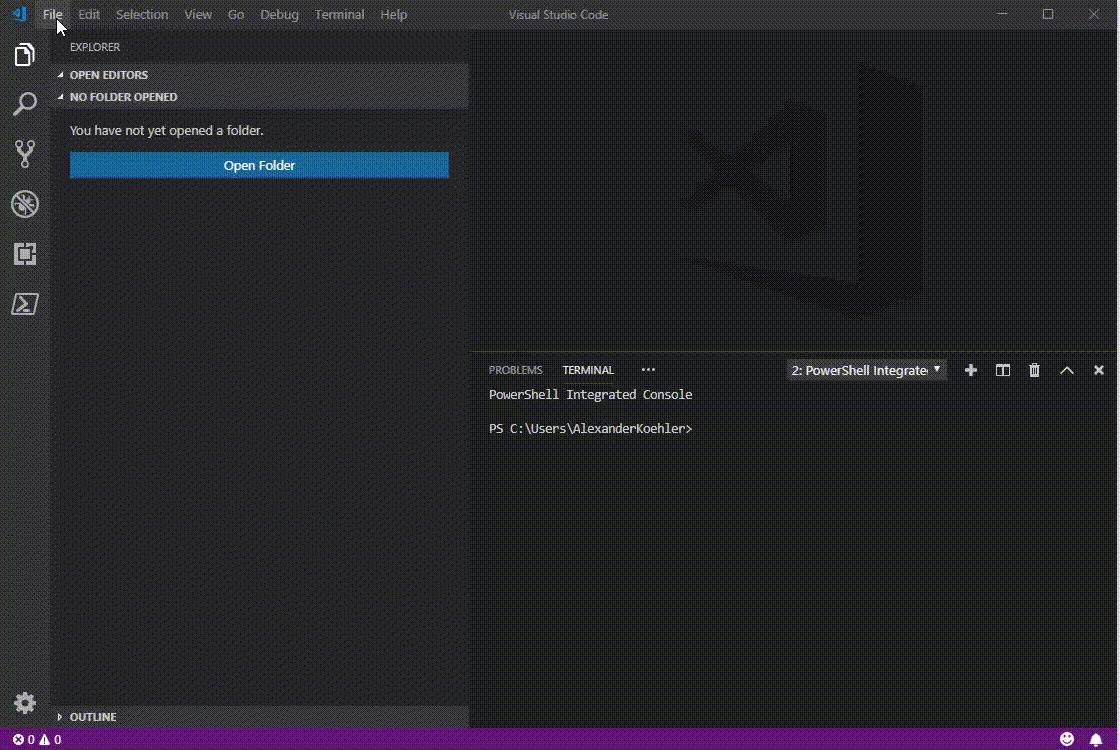Viewport: 1120px width, 750px height.
Task: Click the PowerShell prompt line in terminal
Action: click(x=591, y=429)
